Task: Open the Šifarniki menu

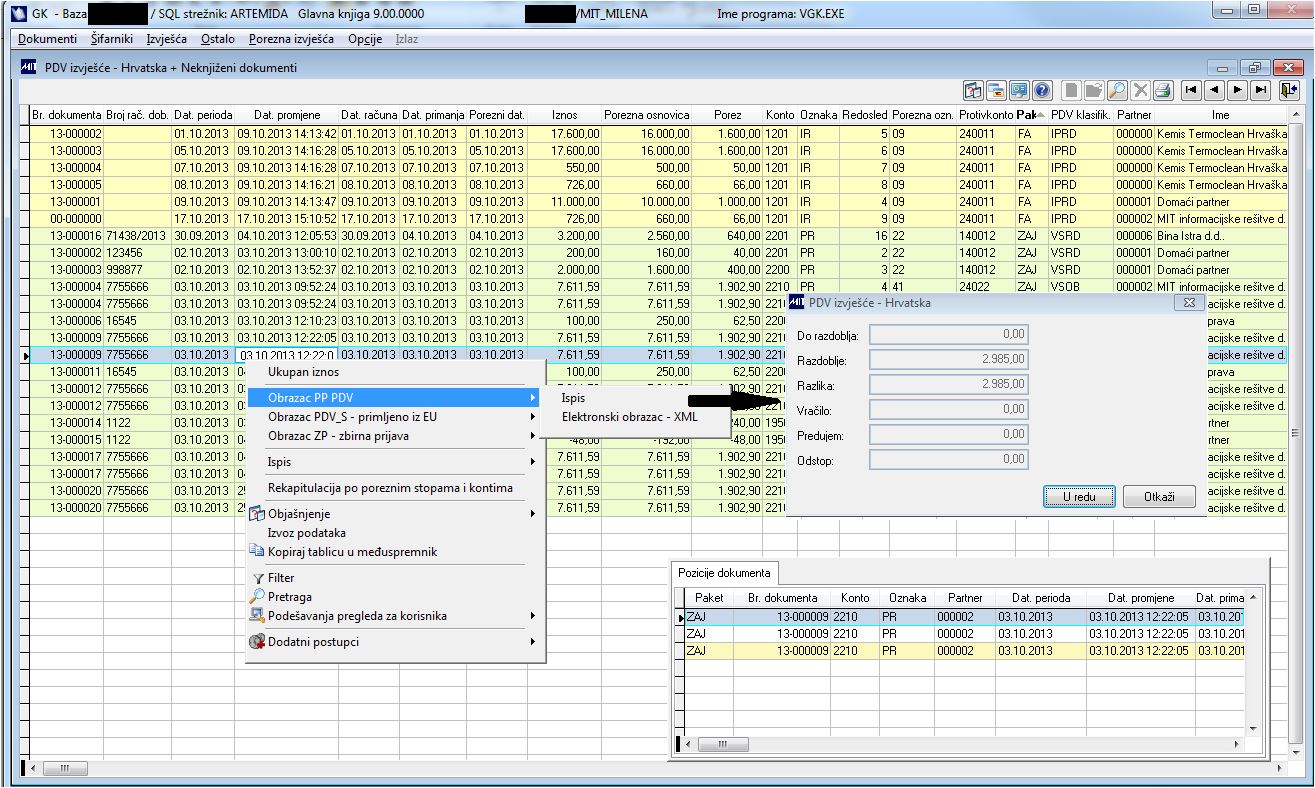Action: (x=112, y=39)
